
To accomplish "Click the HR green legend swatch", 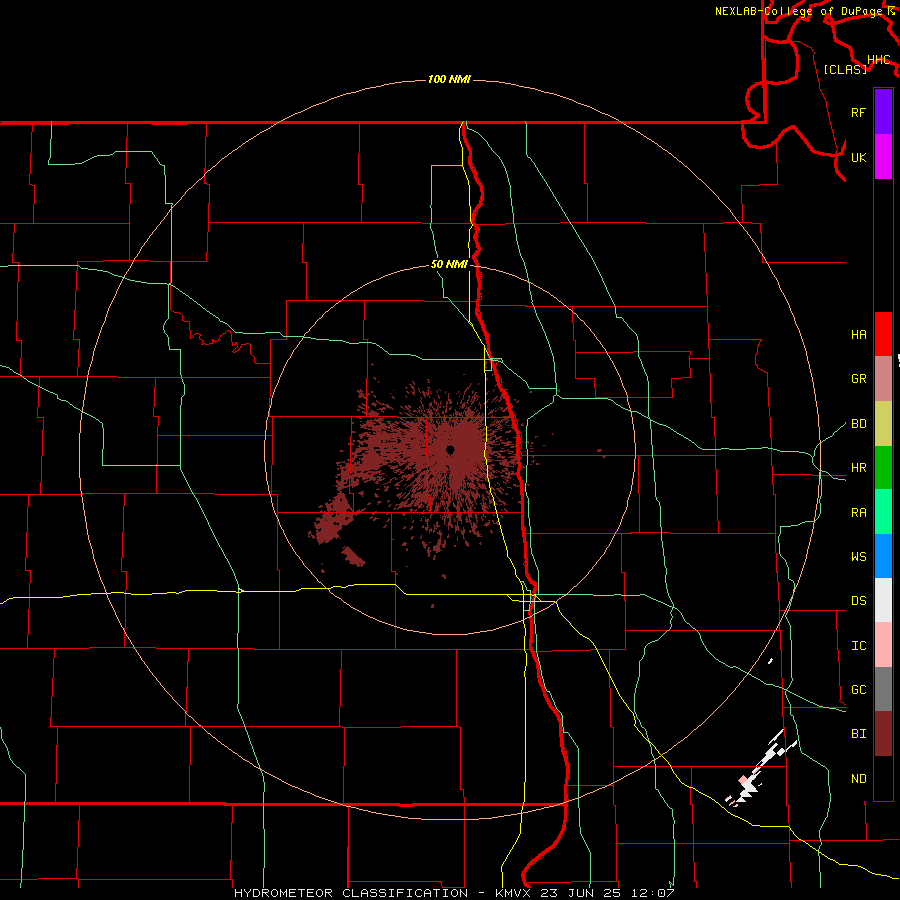I will pos(883,468).
